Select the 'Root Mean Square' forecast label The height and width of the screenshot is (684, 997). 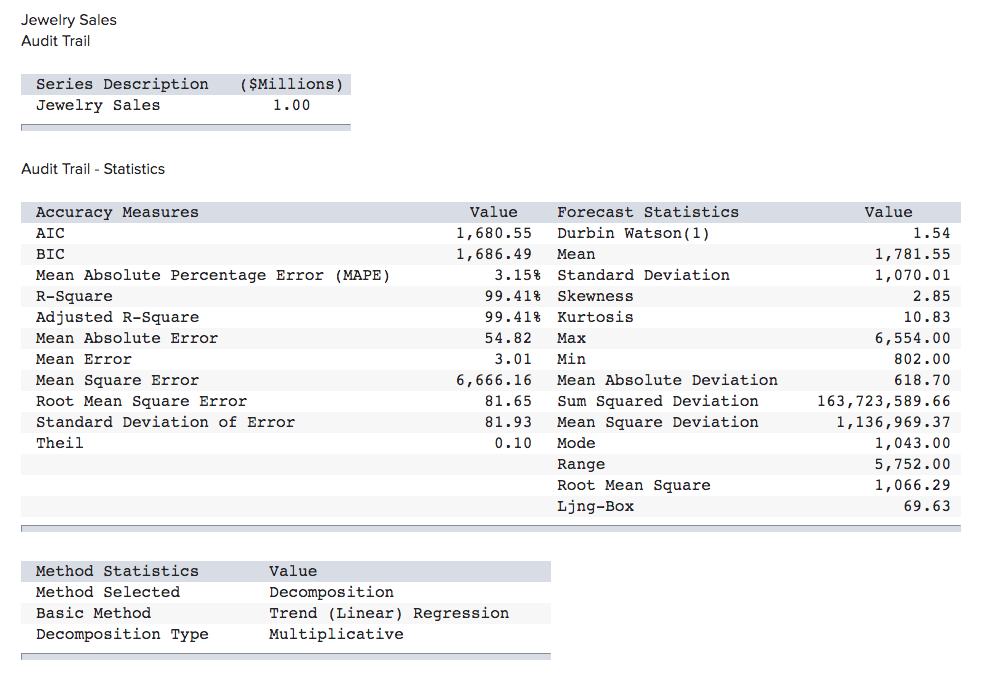point(633,484)
